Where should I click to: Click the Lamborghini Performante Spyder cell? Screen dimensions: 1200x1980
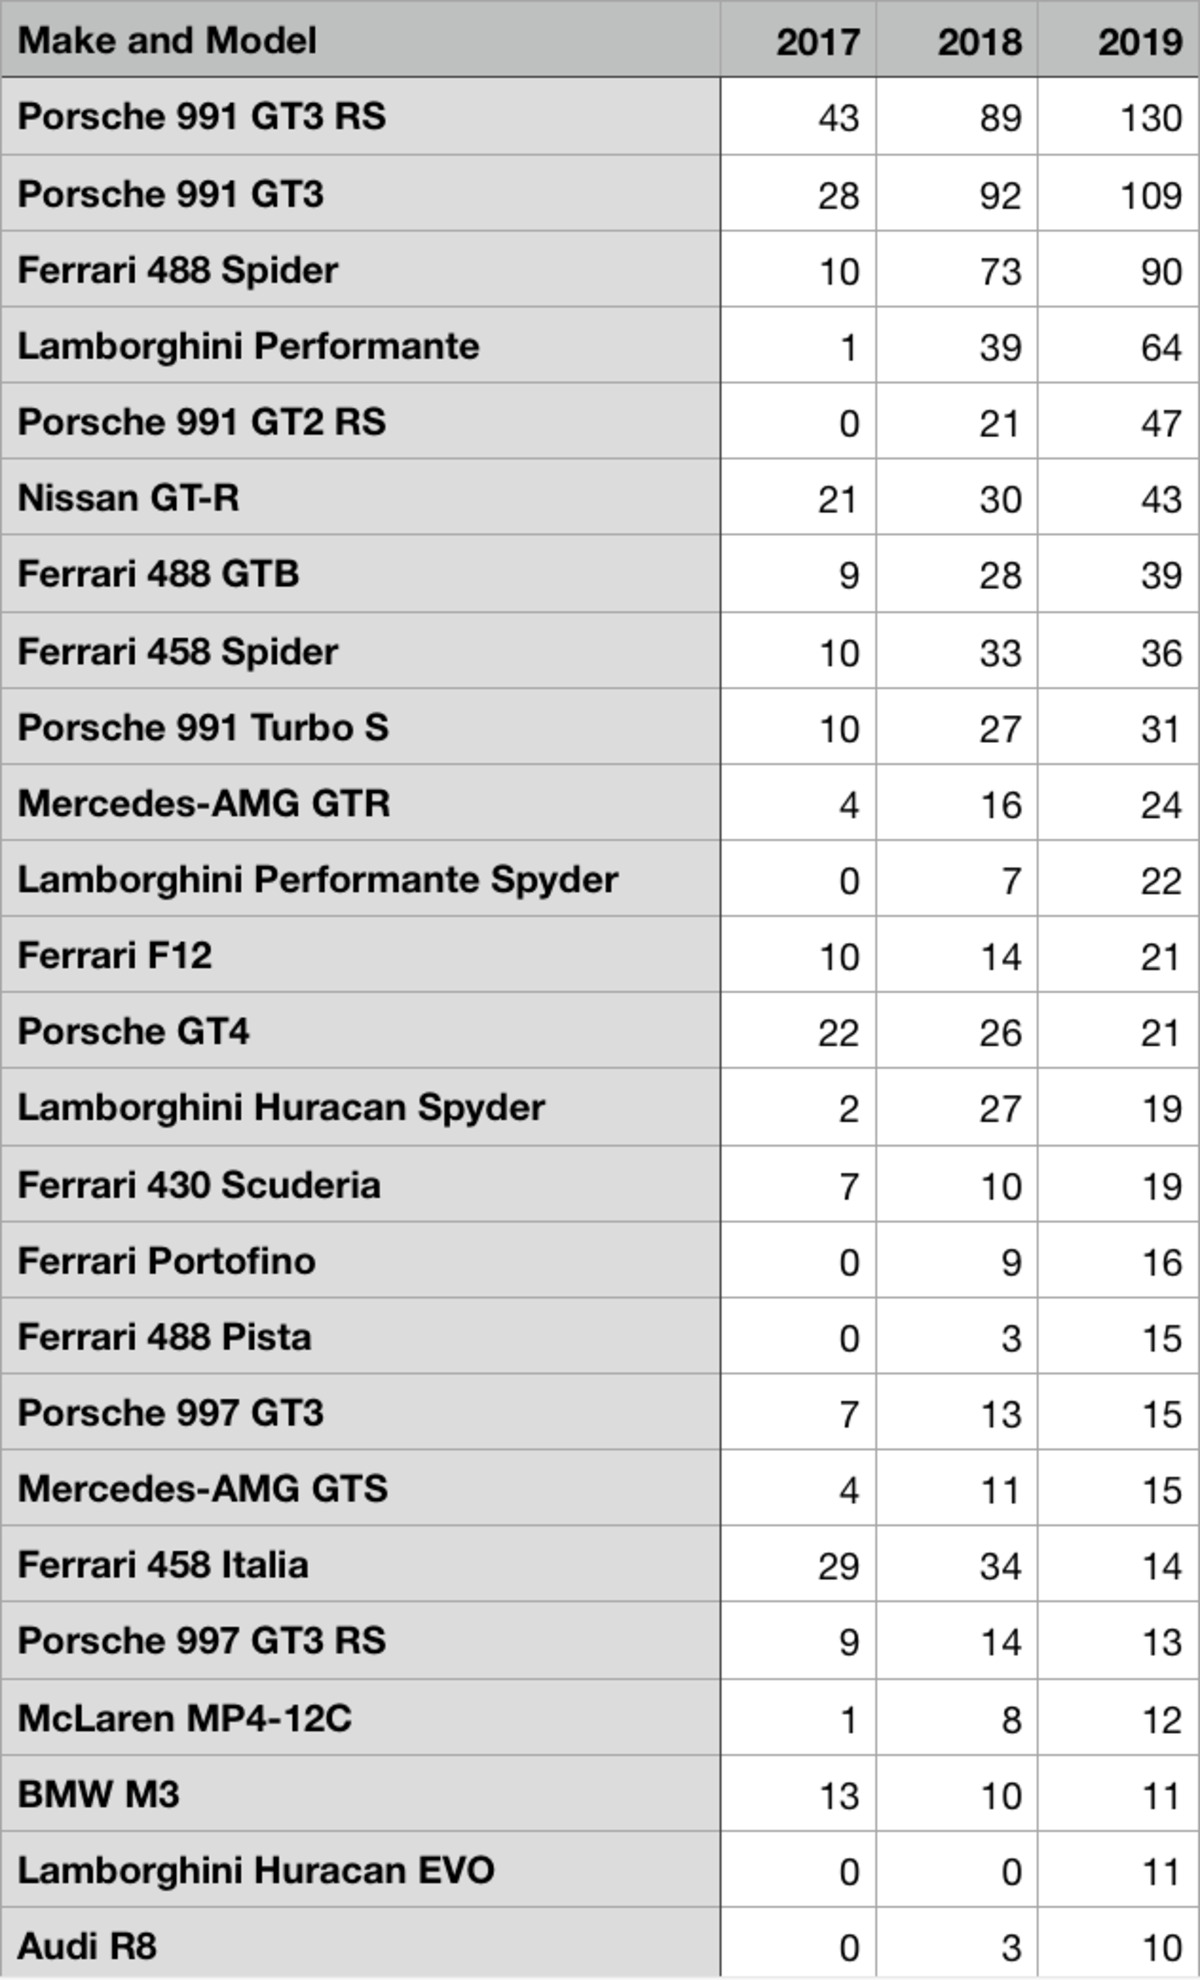(x=360, y=878)
